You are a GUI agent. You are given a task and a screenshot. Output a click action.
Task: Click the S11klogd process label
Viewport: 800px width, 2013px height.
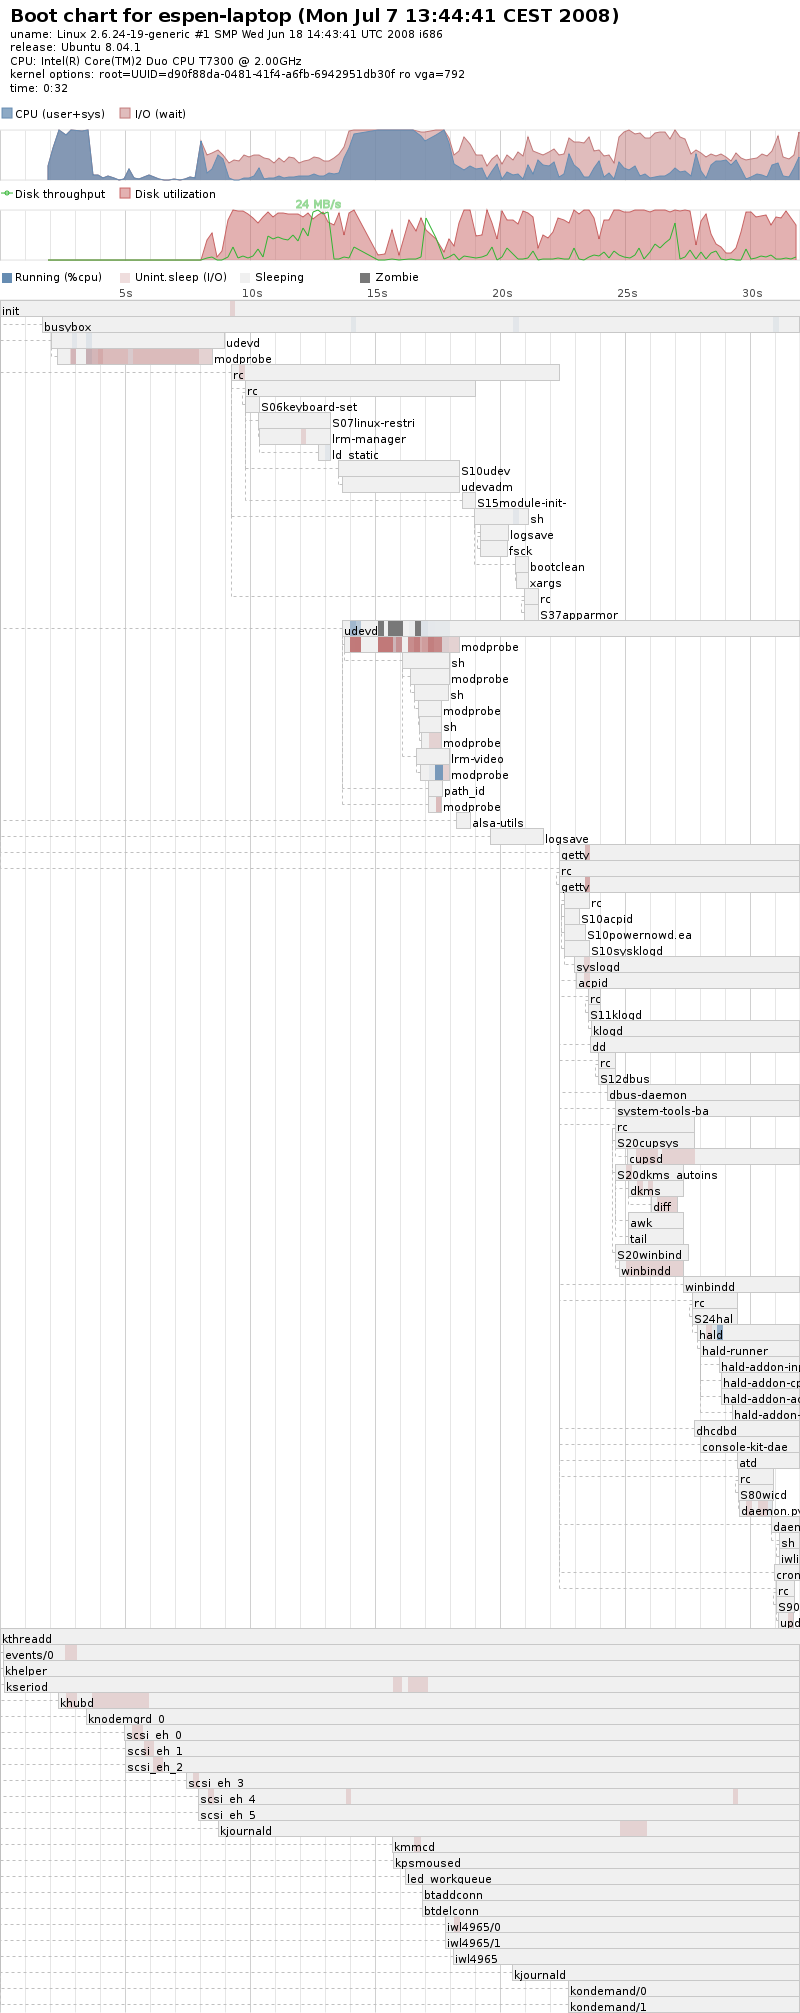(616, 1015)
